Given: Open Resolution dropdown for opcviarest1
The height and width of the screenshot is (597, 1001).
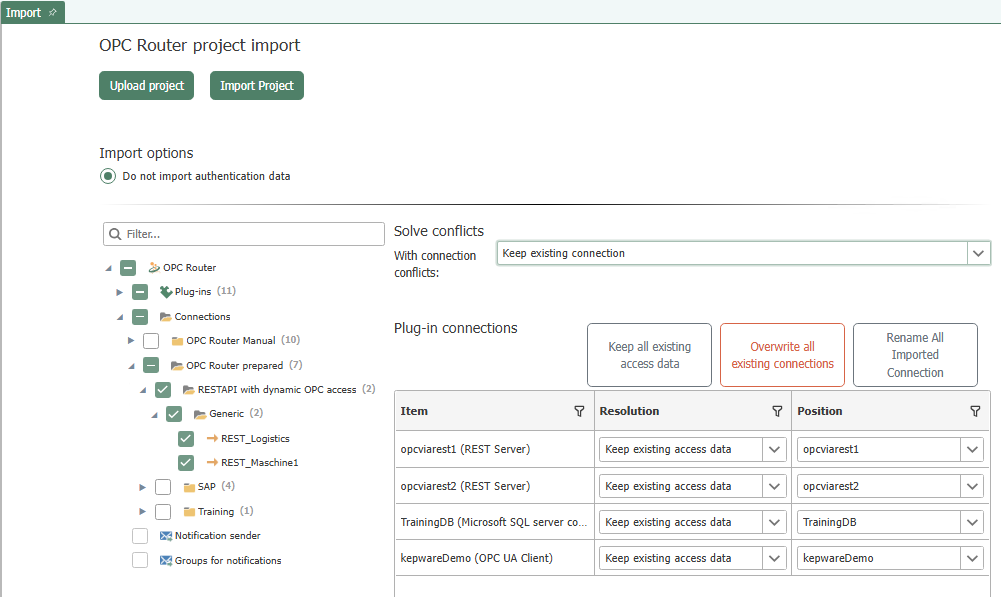Looking at the screenshot, I should coord(774,450).
